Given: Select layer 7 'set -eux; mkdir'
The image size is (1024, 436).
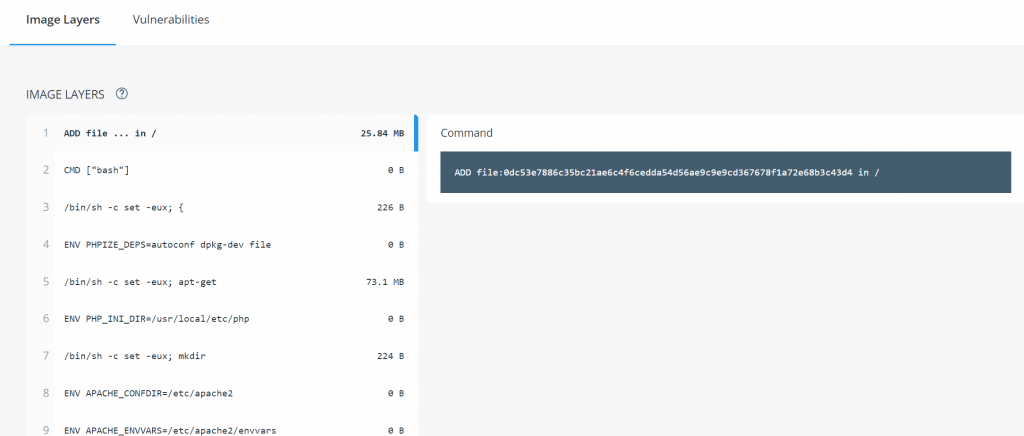Looking at the screenshot, I should 221,356.
